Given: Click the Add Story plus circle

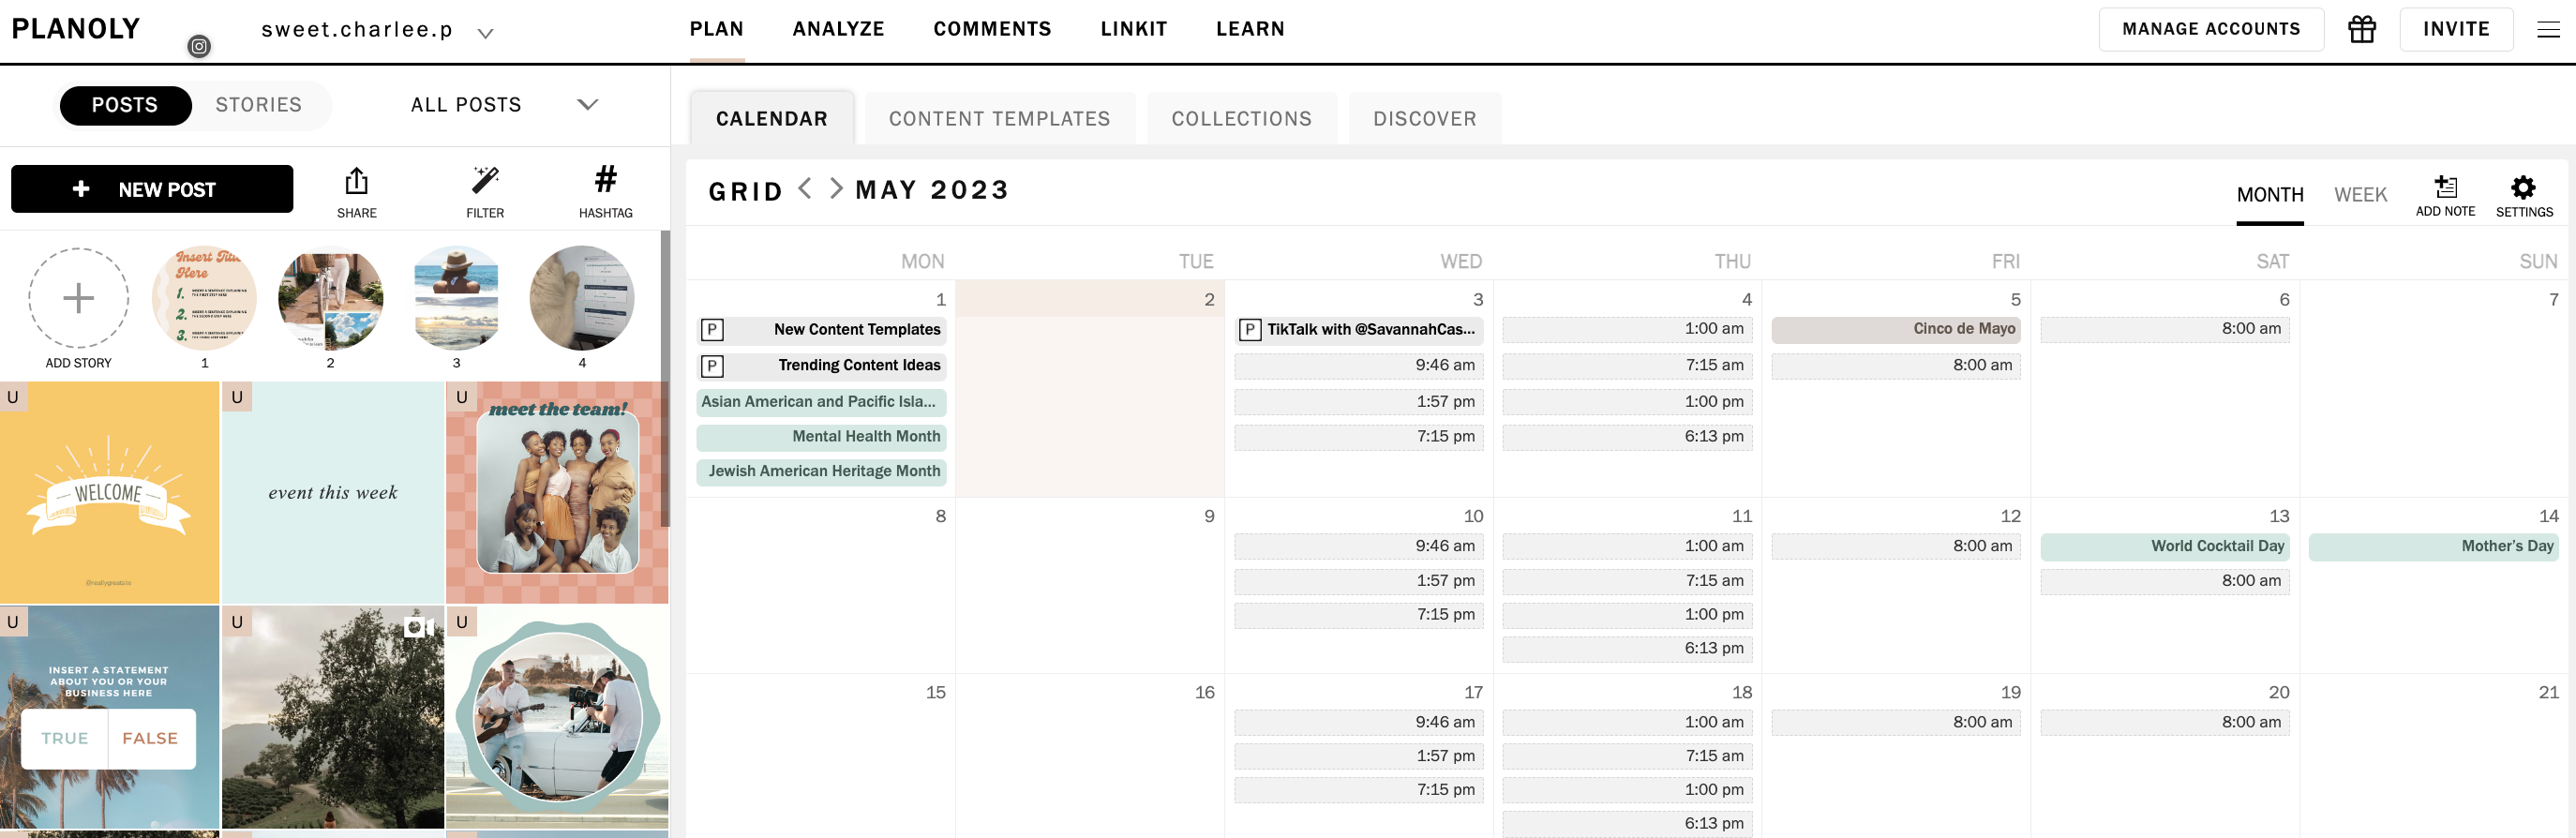Looking at the screenshot, I should pyautogui.click(x=78, y=298).
